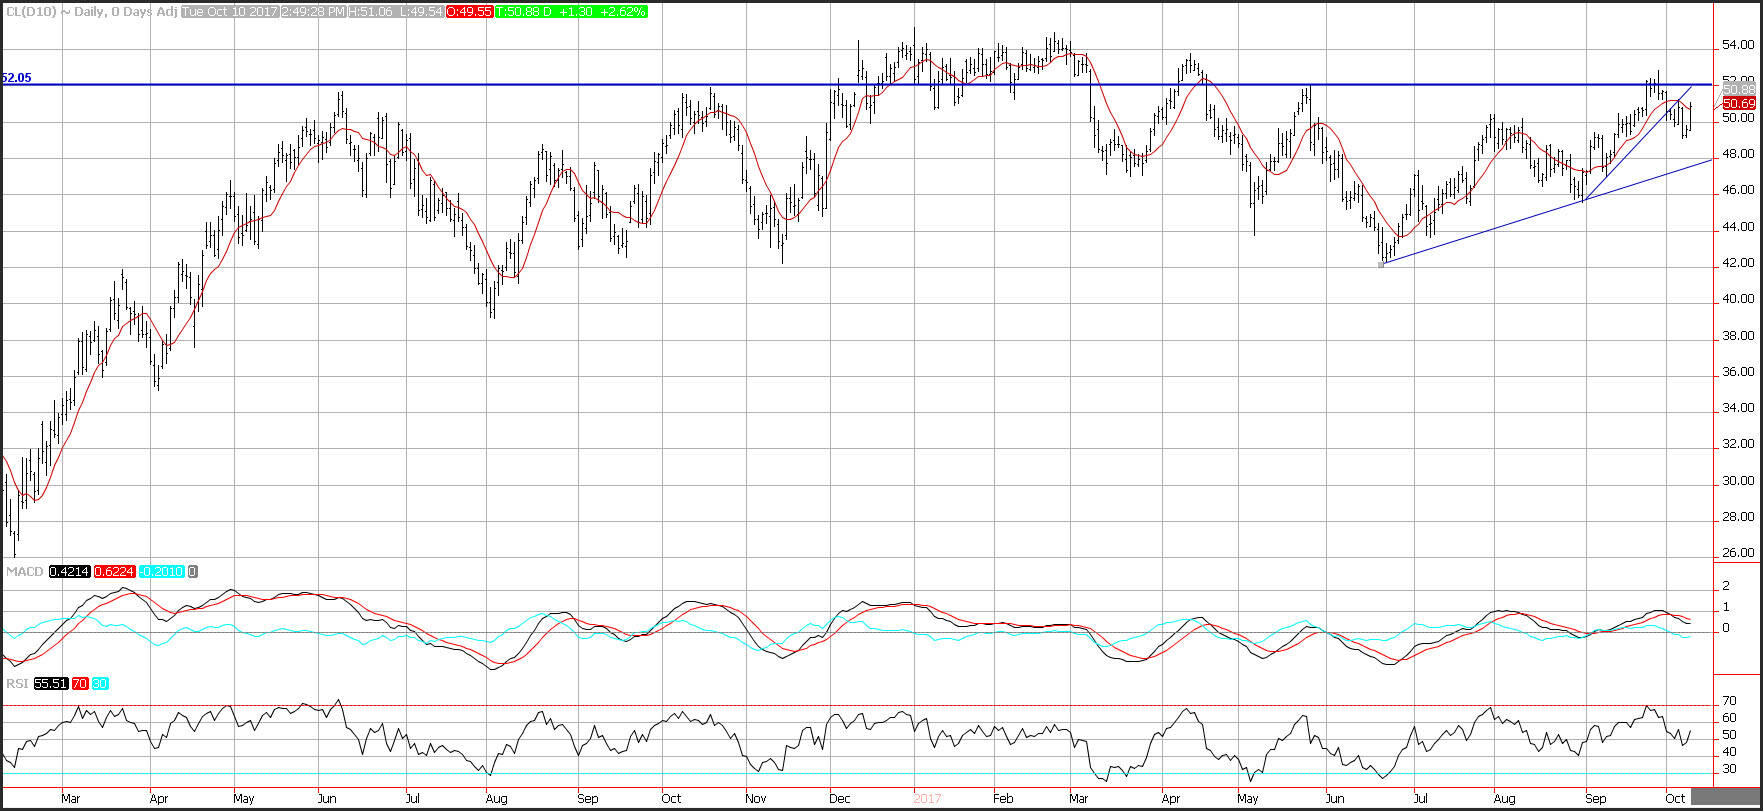The height and width of the screenshot is (811, 1763).
Task: Click the black RSI value 55.51
Action: (51, 684)
